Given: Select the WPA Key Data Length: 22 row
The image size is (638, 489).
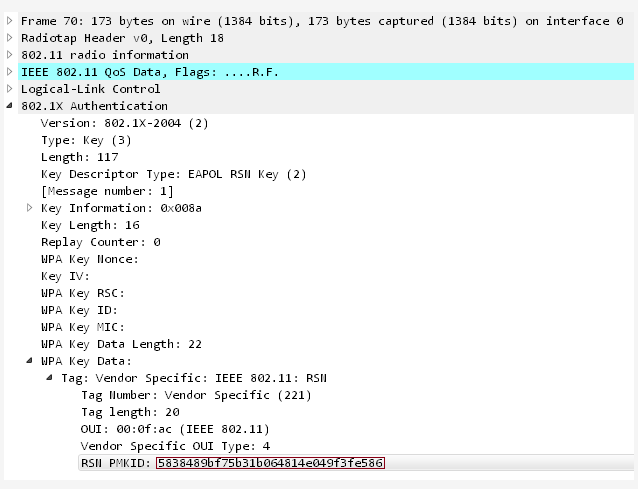Looking at the screenshot, I should pos(121,344).
